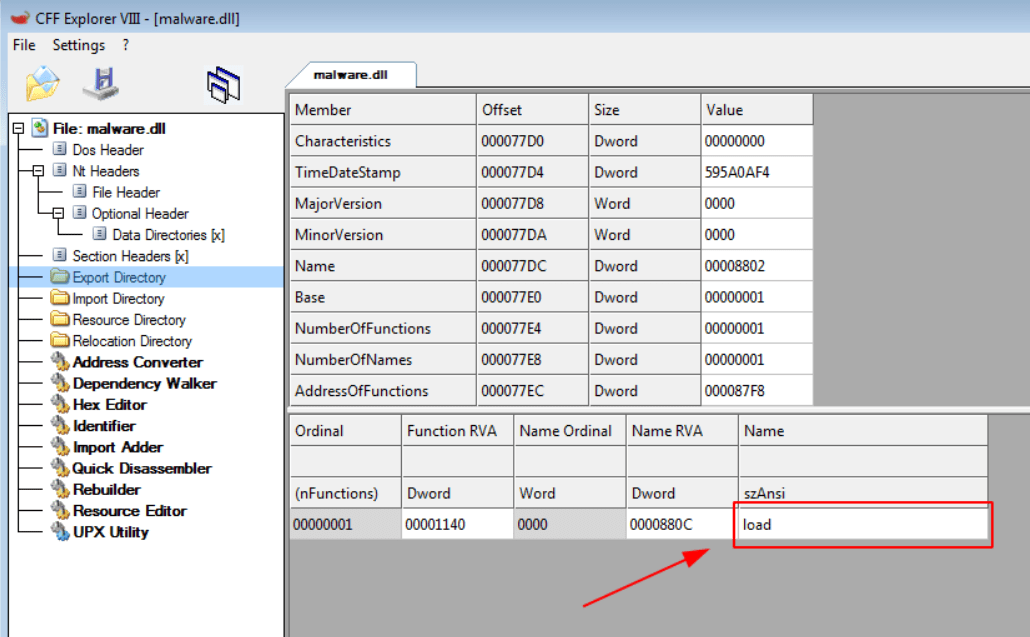Click the Dependency Walker tool icon
This screenshot has width=1030, height=637.
[x=60, y=383]
